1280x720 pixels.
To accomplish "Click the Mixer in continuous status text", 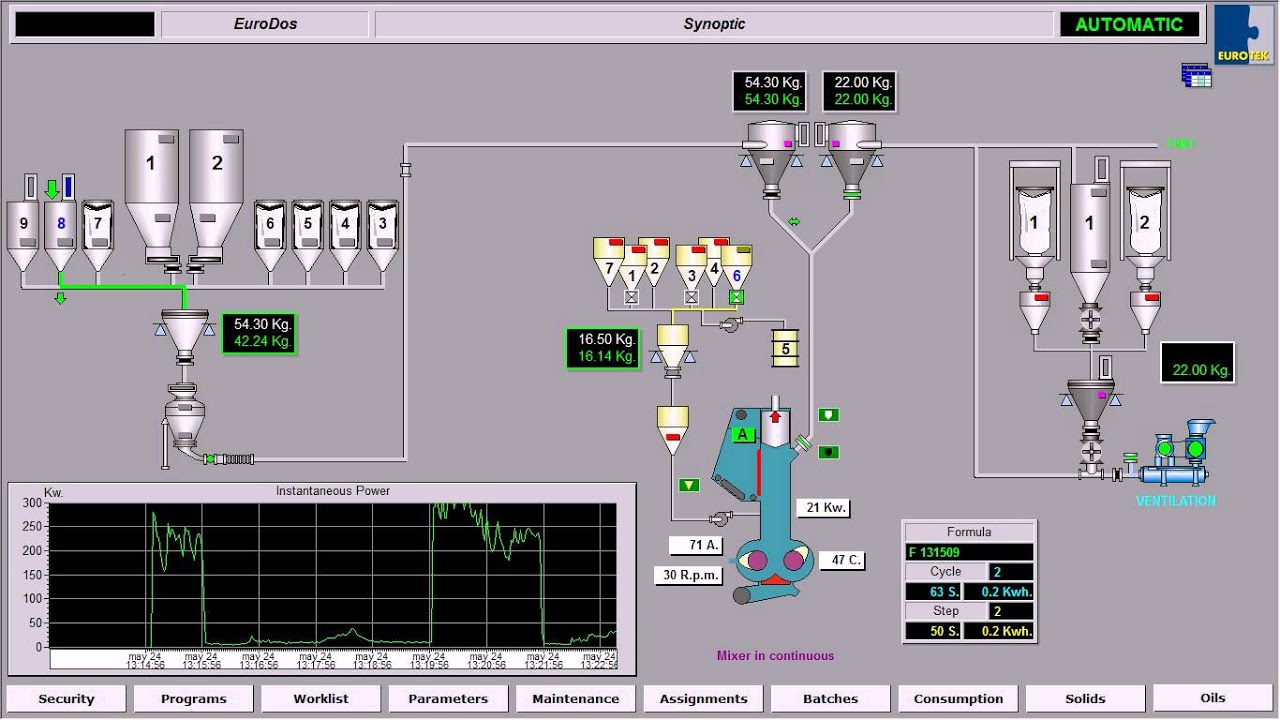I will 775,656.
